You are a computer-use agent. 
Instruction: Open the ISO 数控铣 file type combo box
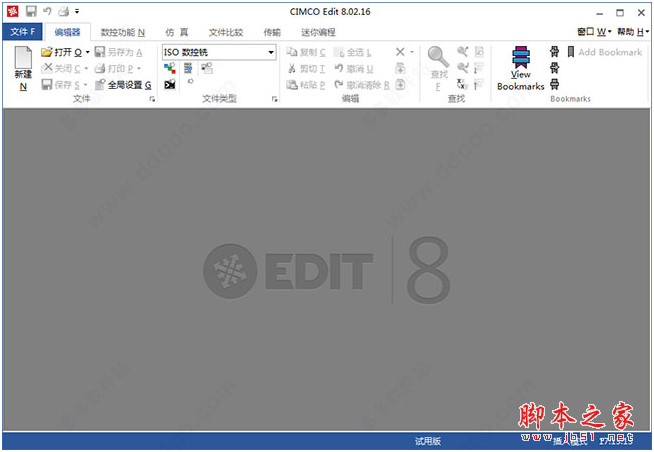coord(219,53)
